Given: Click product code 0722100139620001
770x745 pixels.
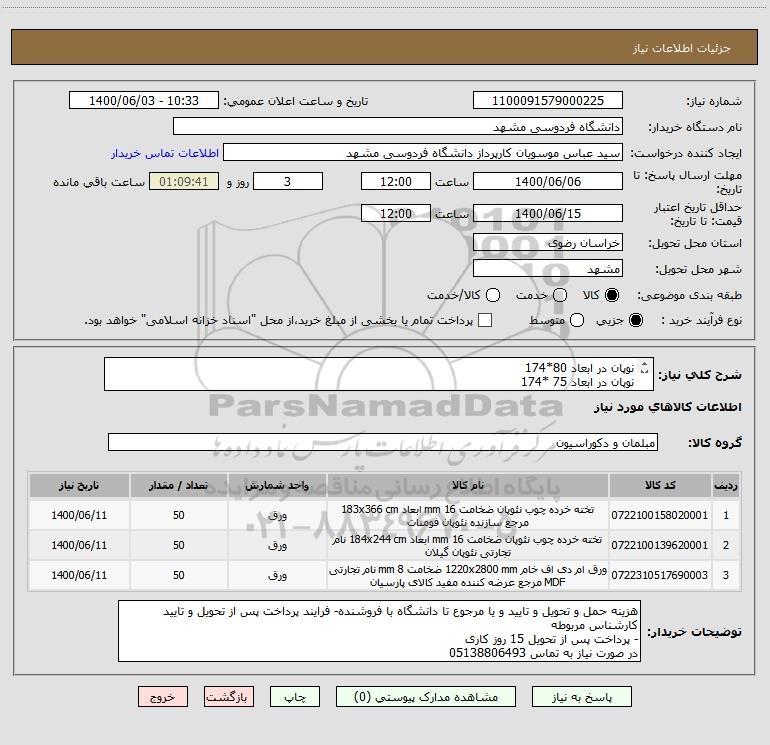Looking at the screenshot, I should (660, 545).
